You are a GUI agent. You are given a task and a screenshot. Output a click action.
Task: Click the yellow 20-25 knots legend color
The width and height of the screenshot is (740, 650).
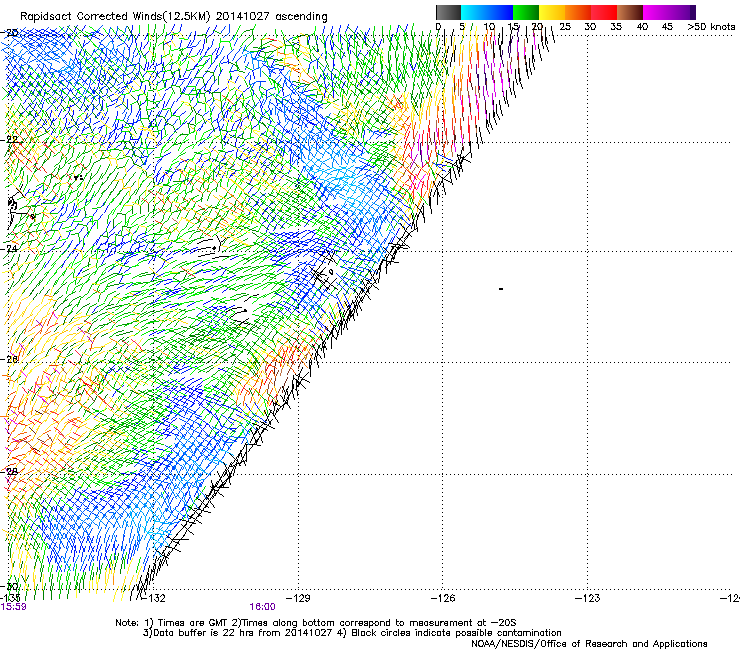552,12
